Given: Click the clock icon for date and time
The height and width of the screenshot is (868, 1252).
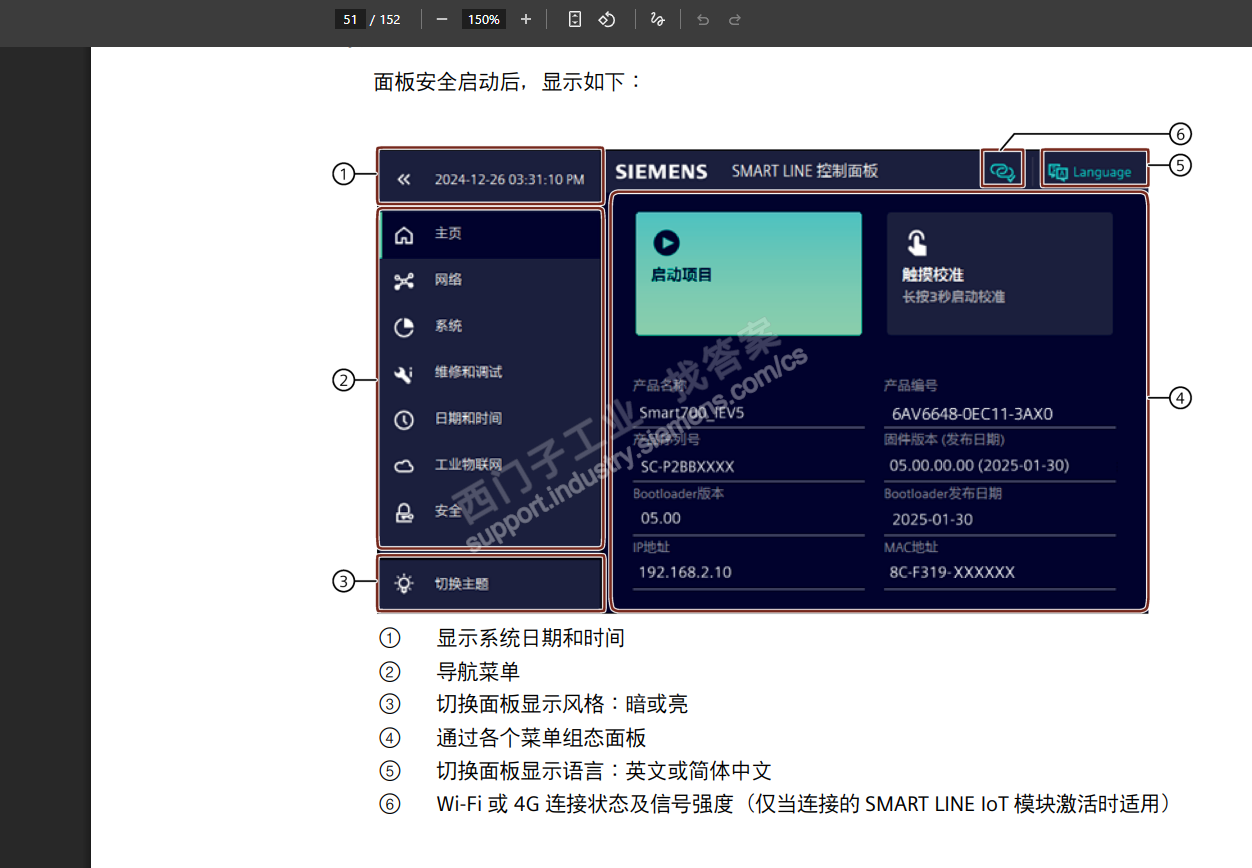Looking at the screenshot, I should pyautogui.click(x=404, y=420).
